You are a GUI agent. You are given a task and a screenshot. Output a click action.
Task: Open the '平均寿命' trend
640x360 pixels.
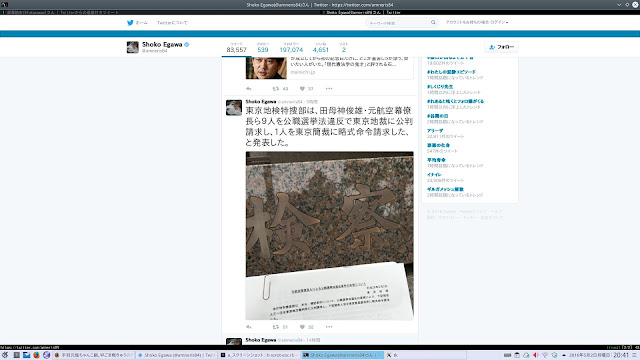(436, 160)
